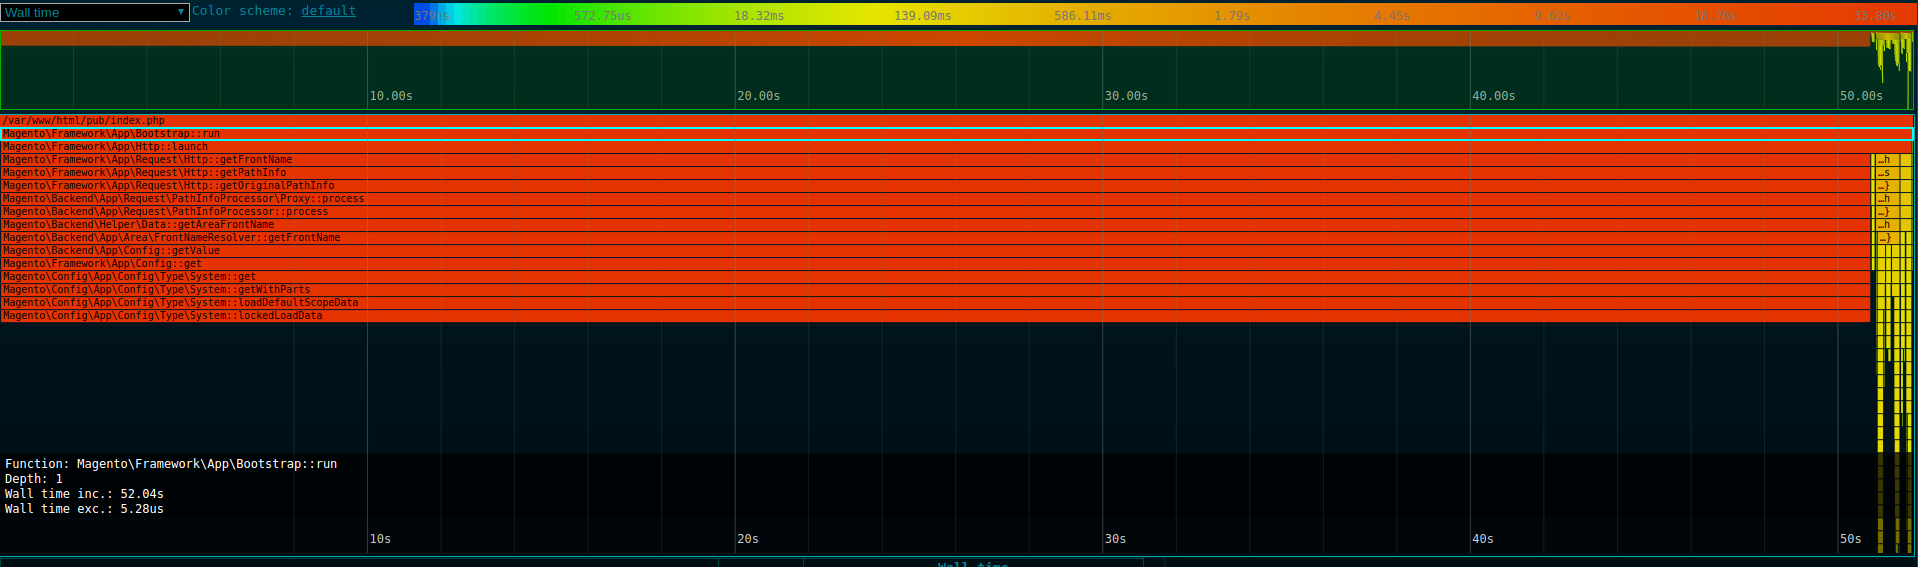Viewport: 1918px width, 567px height.
Task: Click the App\Http::launch frame
Action: click(956, 147)
